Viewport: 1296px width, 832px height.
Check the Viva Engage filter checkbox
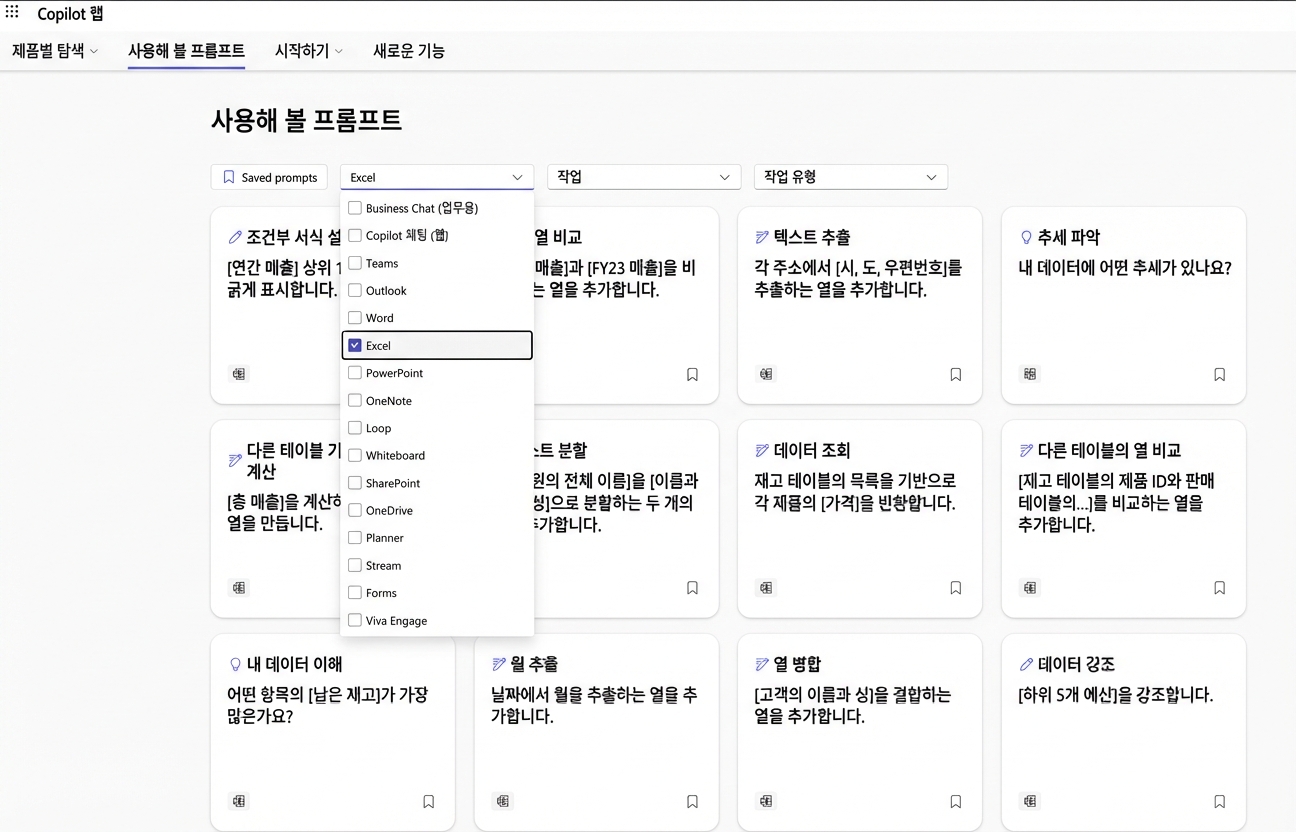click(x=354, y=620)
